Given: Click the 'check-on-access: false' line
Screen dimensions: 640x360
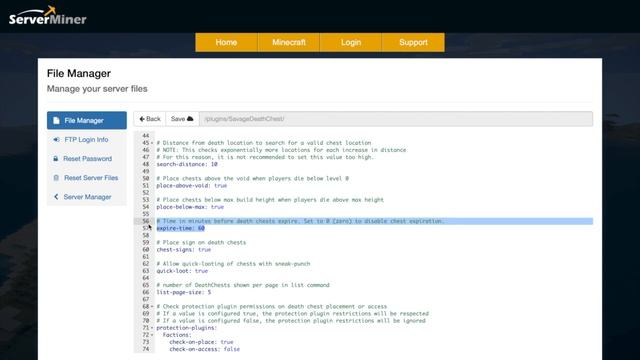Looking at the screenshot, I should click(x=204, y=349).
